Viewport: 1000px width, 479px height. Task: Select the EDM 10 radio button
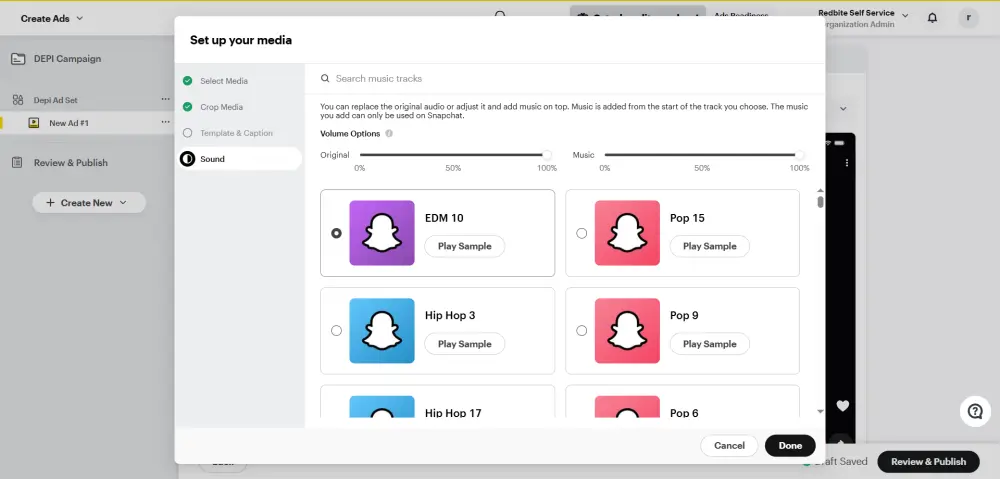coord(336,233)
